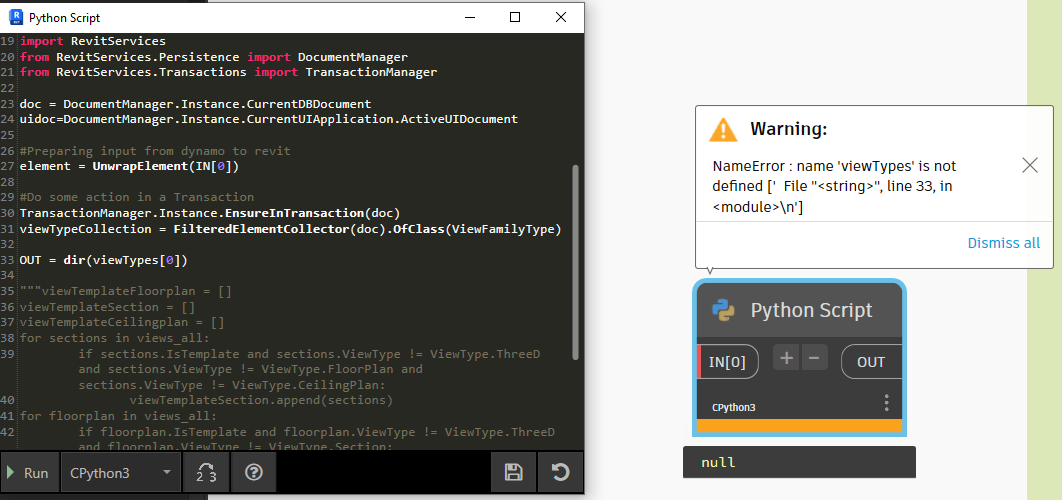The image size is (1062, 500).
Task: Run the Python script
Action: (28, 472)
